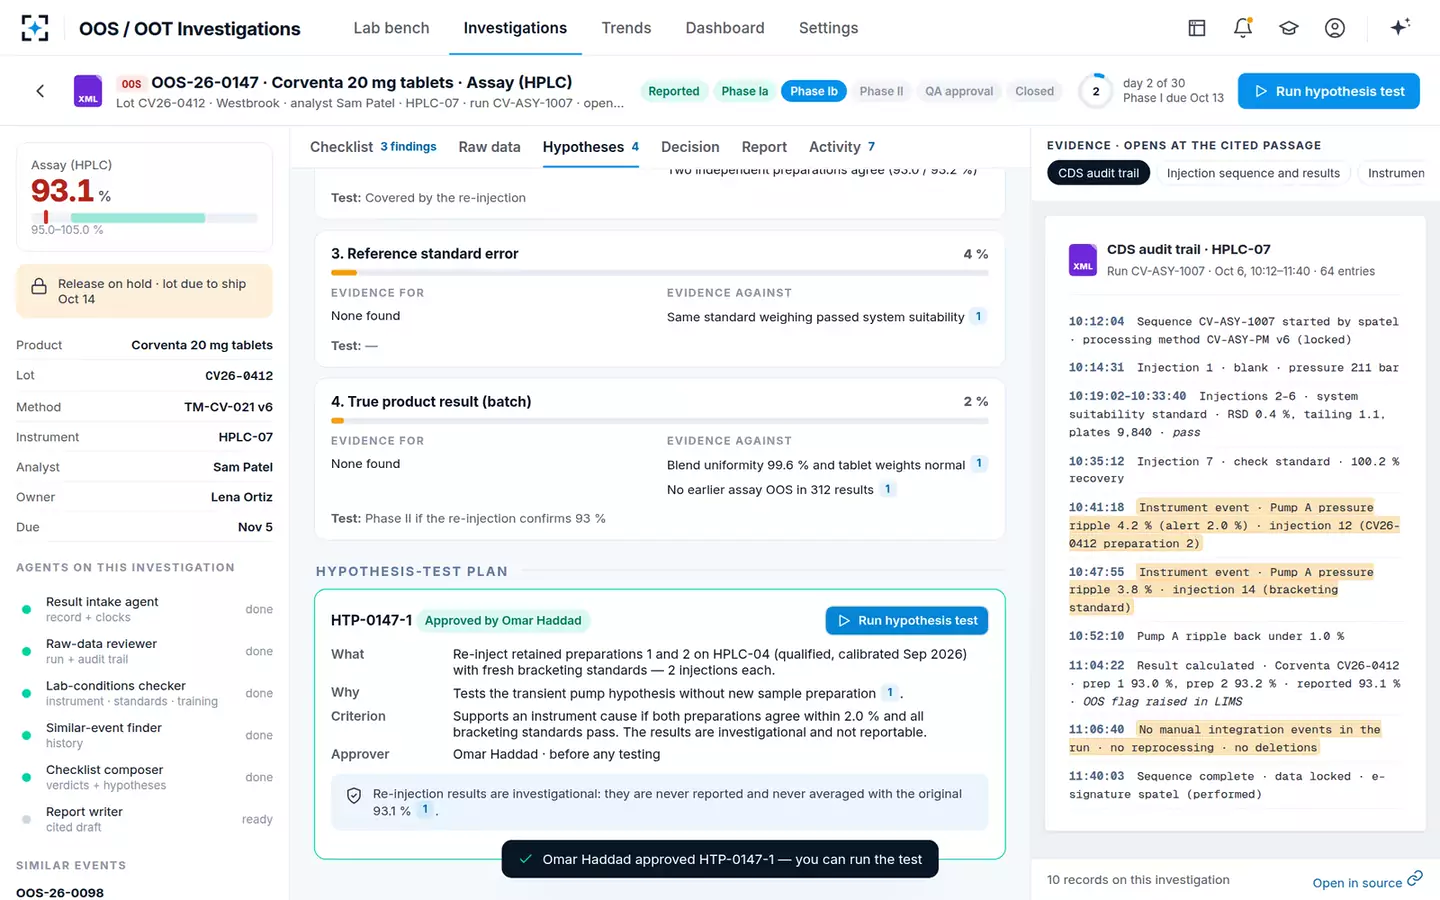
Task: Open the Raw data tab
Action: point(489,147)
